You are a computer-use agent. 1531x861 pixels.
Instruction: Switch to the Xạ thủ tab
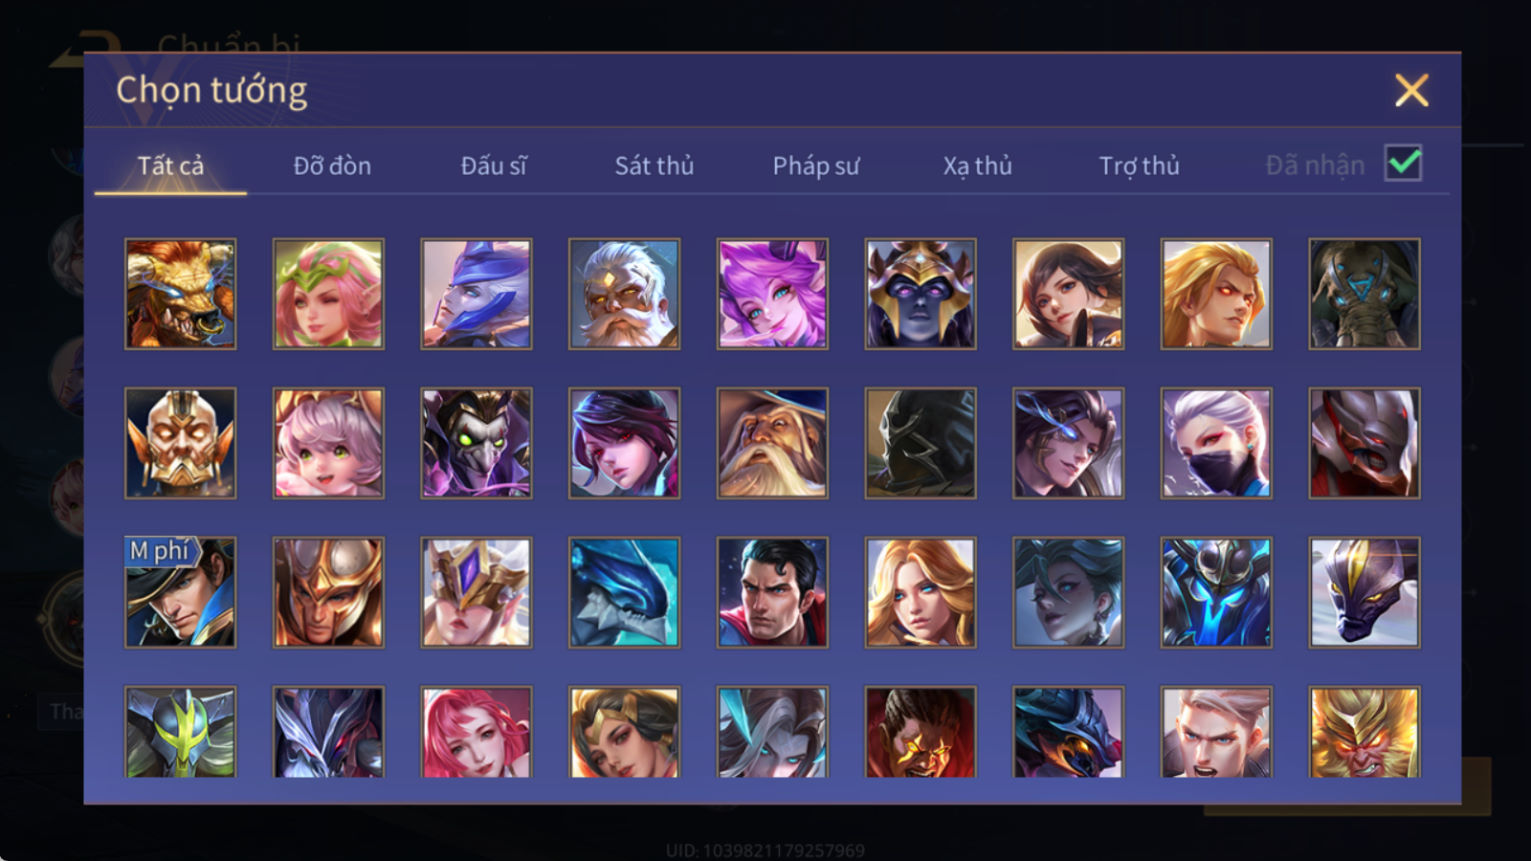coord(977,166)
